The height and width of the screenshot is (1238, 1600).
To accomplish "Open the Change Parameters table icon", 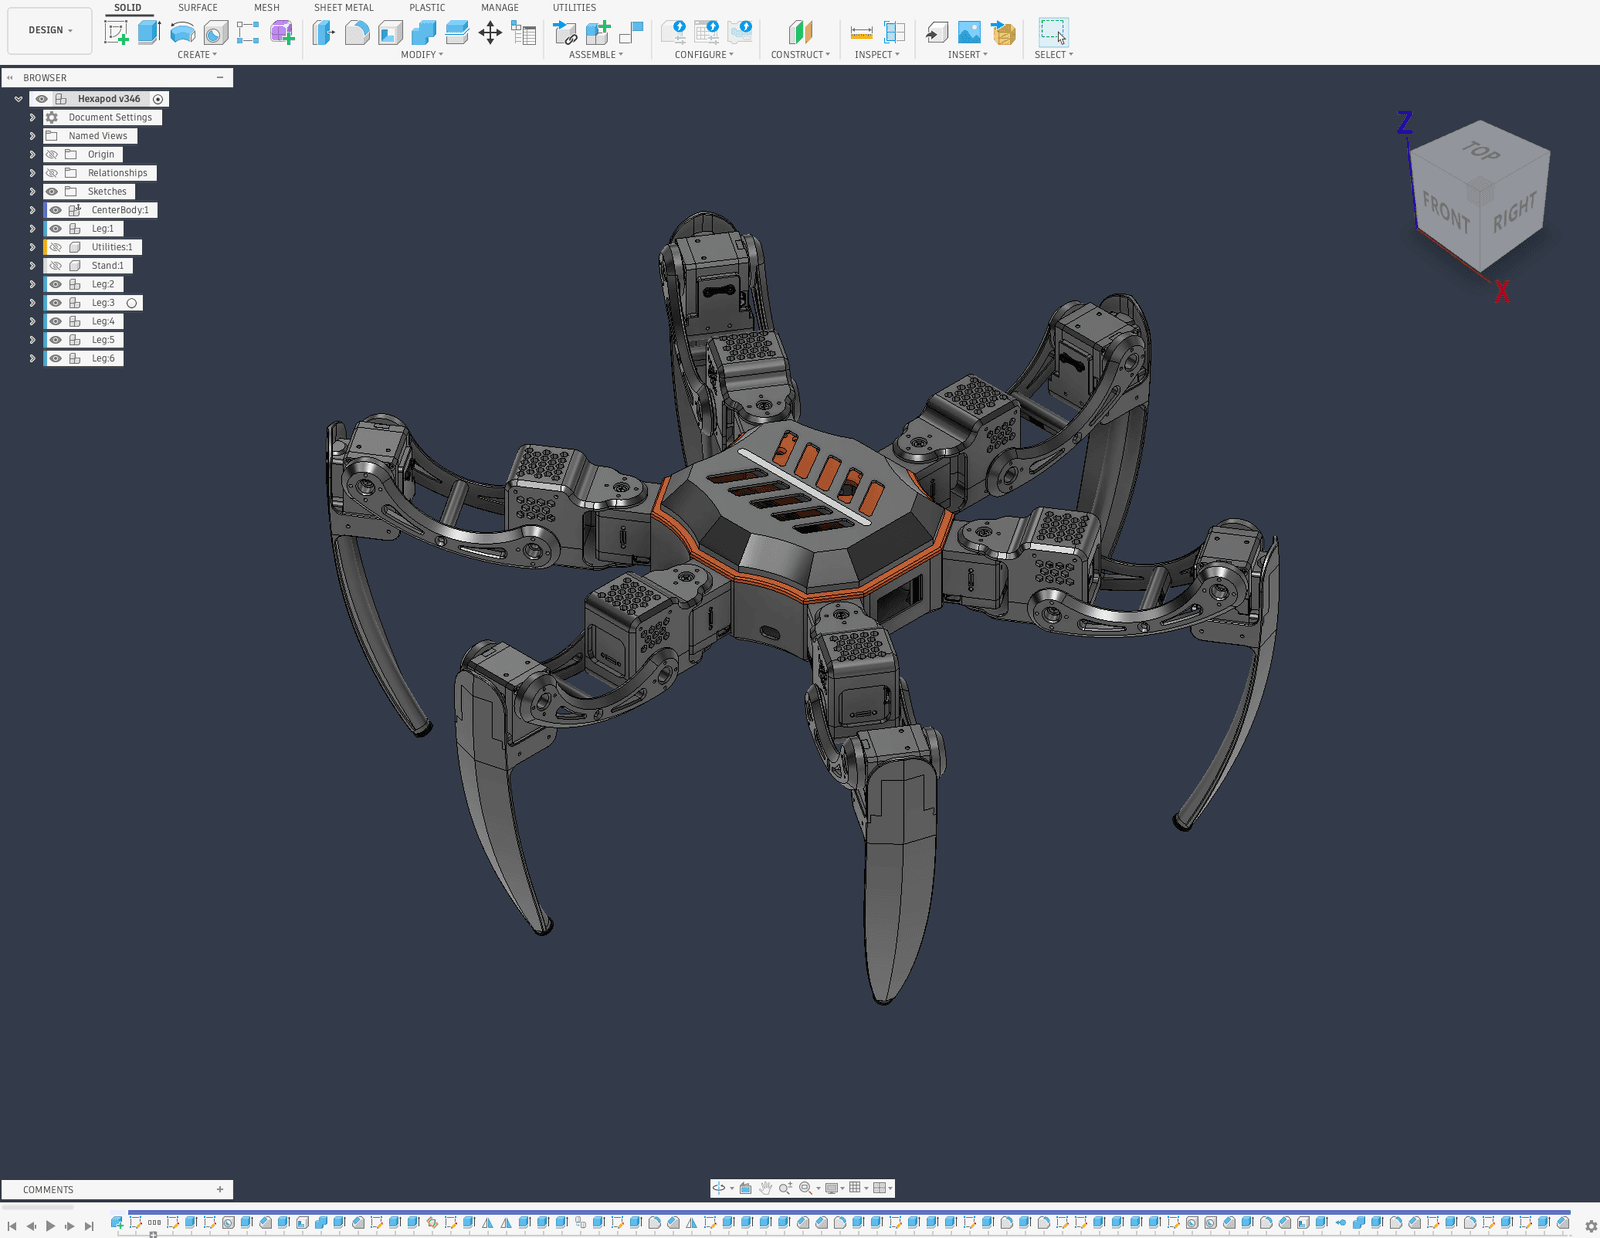I will tap(523, 33).
